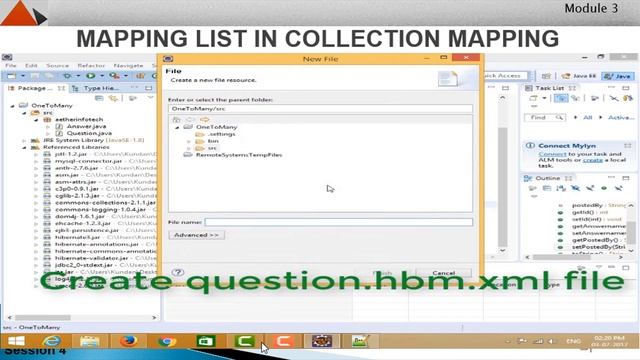Viewport: 640px width, 360px height.
Task: Switch to the Type Hierarchy tab
Action: point(96,88)
